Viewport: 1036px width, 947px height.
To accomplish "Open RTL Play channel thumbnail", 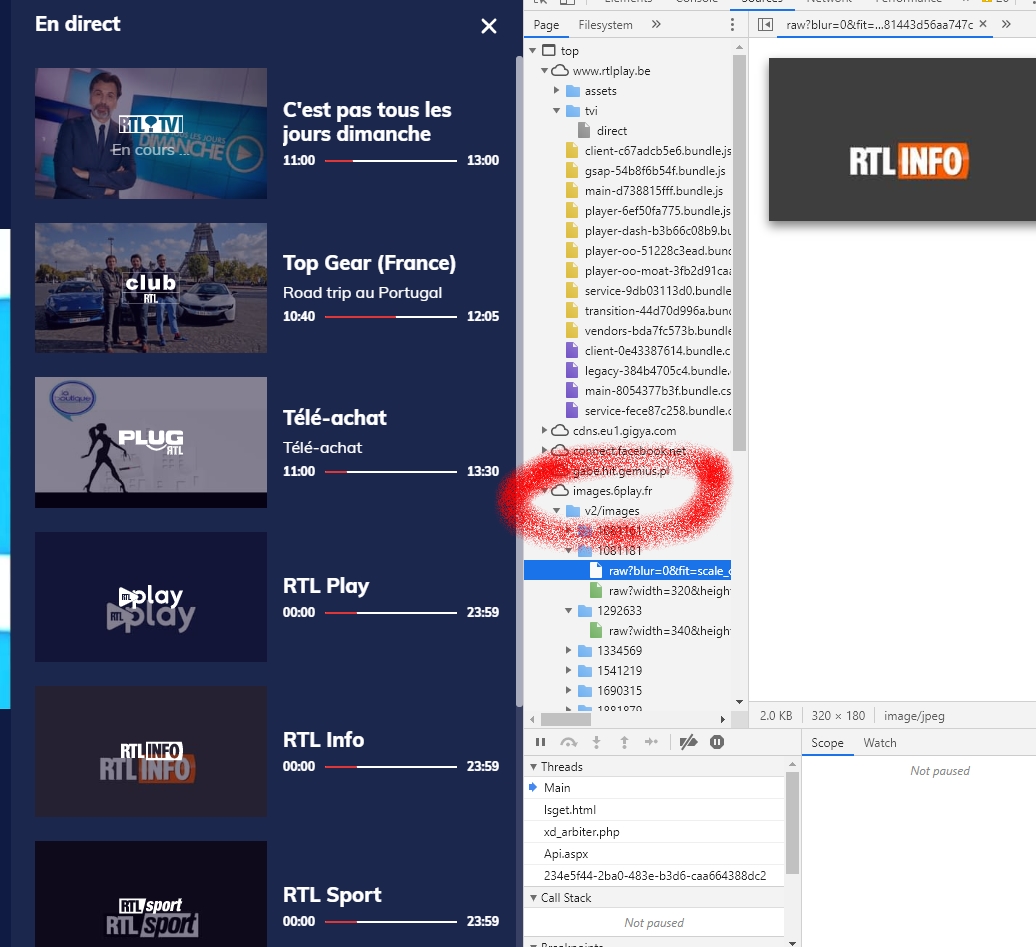I will pyautogui.click(x=151, y=597).
